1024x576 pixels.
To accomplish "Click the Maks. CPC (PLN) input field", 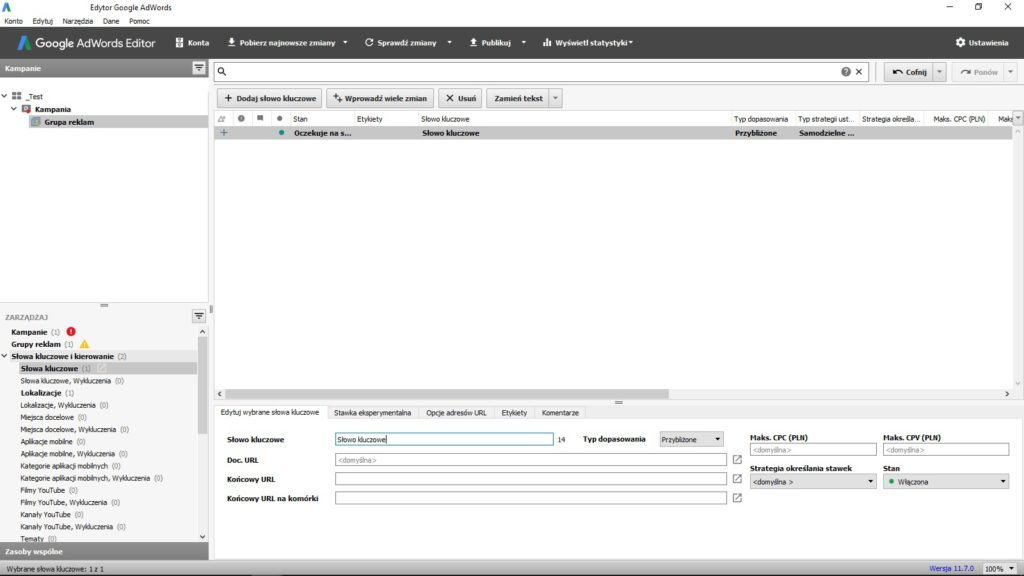I will pyautogui.click(x=813, y=450).
